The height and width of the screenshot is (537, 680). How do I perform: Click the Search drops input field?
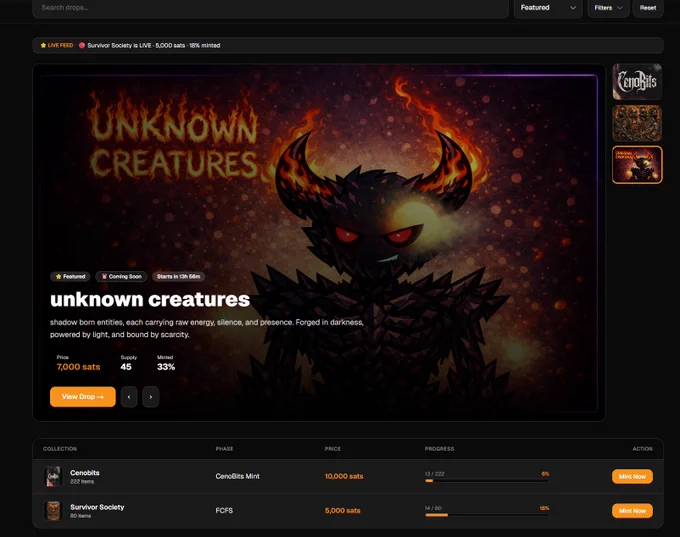point(270,8)
